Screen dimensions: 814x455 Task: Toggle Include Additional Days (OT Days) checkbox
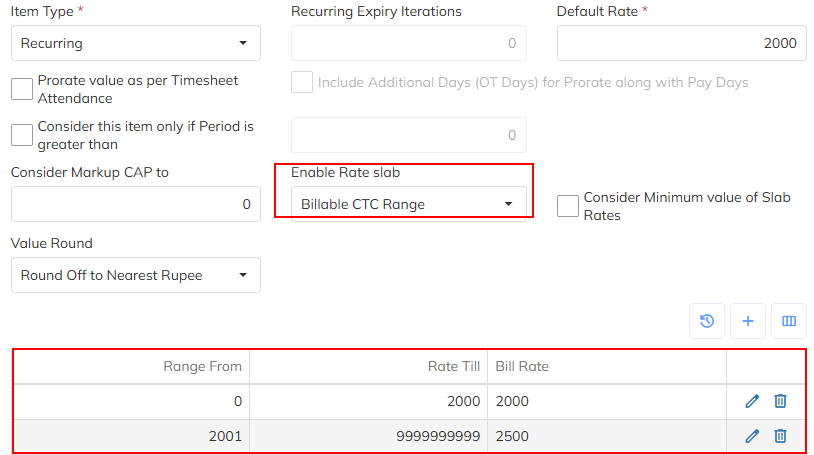pyautogui.click(x=302, y=82)
